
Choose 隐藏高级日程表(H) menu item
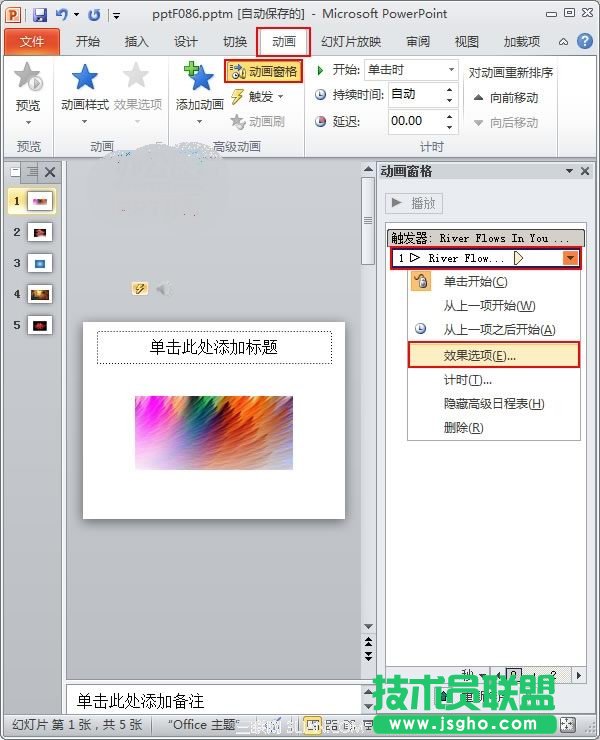pyautogui.click(x=494, y=404)
